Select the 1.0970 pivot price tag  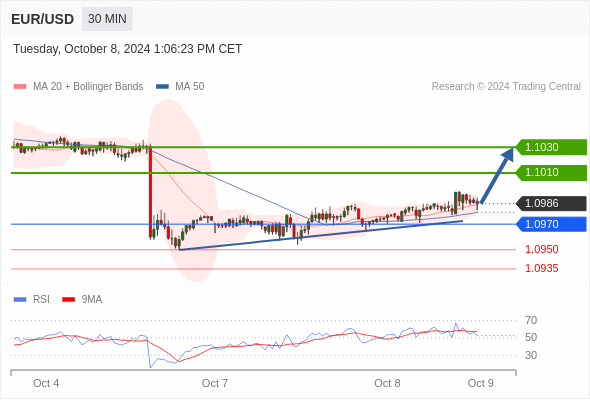tap(551, 224)
